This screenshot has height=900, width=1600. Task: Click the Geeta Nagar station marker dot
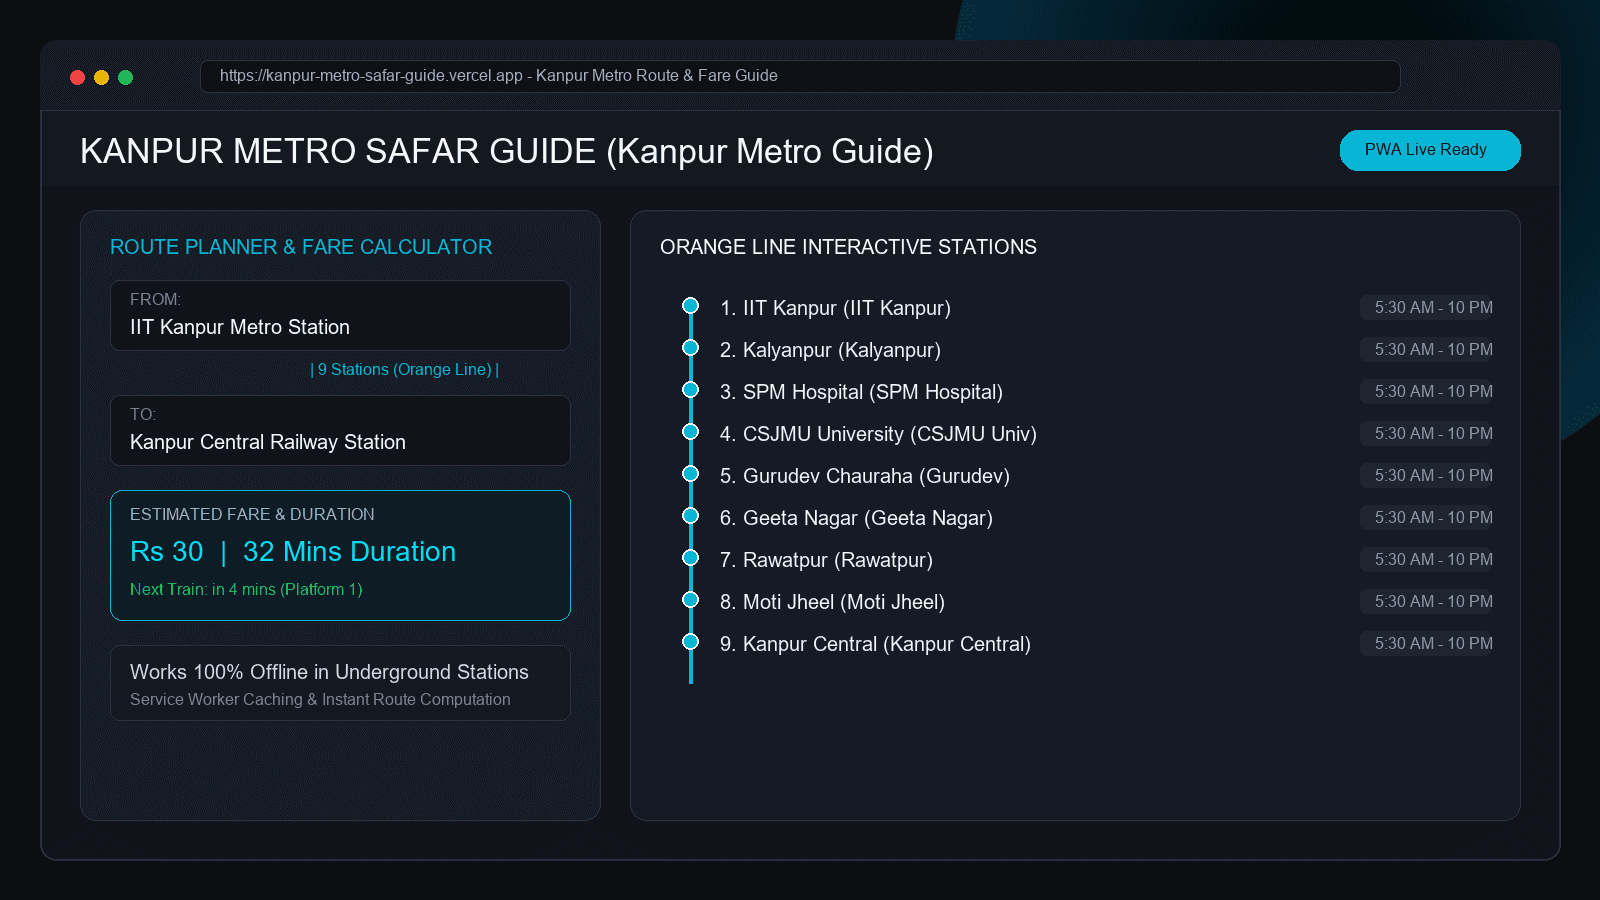tap(690, 516)
